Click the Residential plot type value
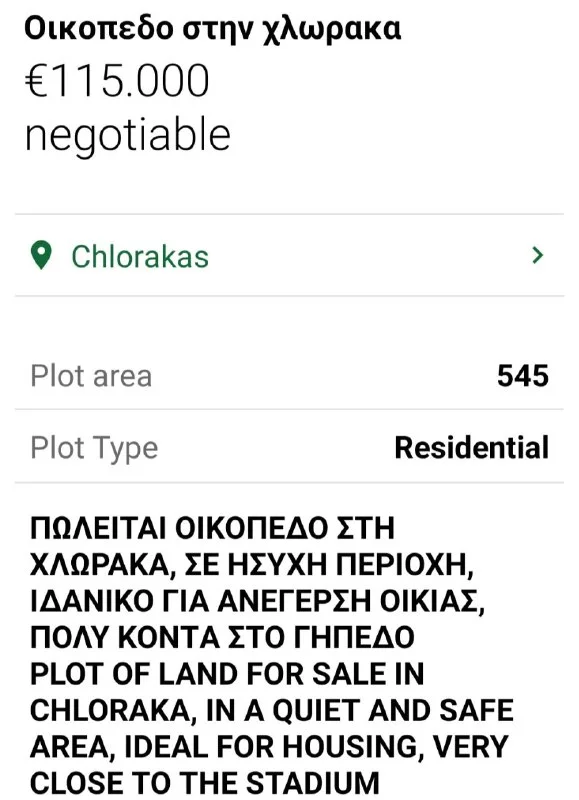 click(472, 447)
